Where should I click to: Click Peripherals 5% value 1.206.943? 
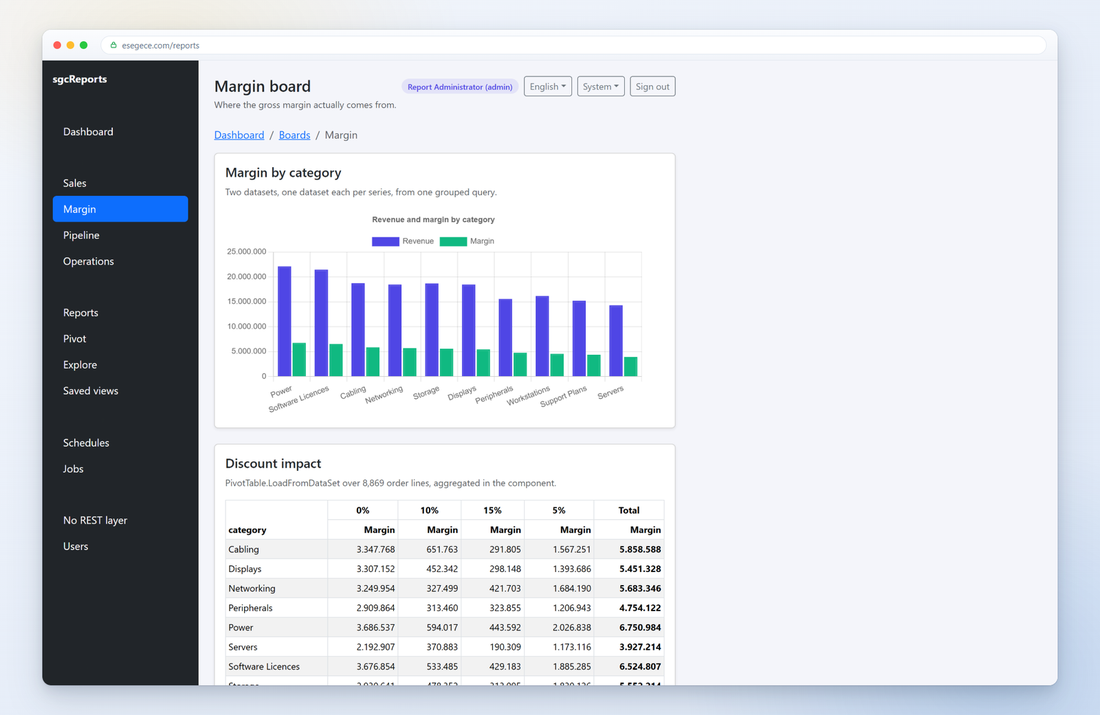(x=572, y=608)
